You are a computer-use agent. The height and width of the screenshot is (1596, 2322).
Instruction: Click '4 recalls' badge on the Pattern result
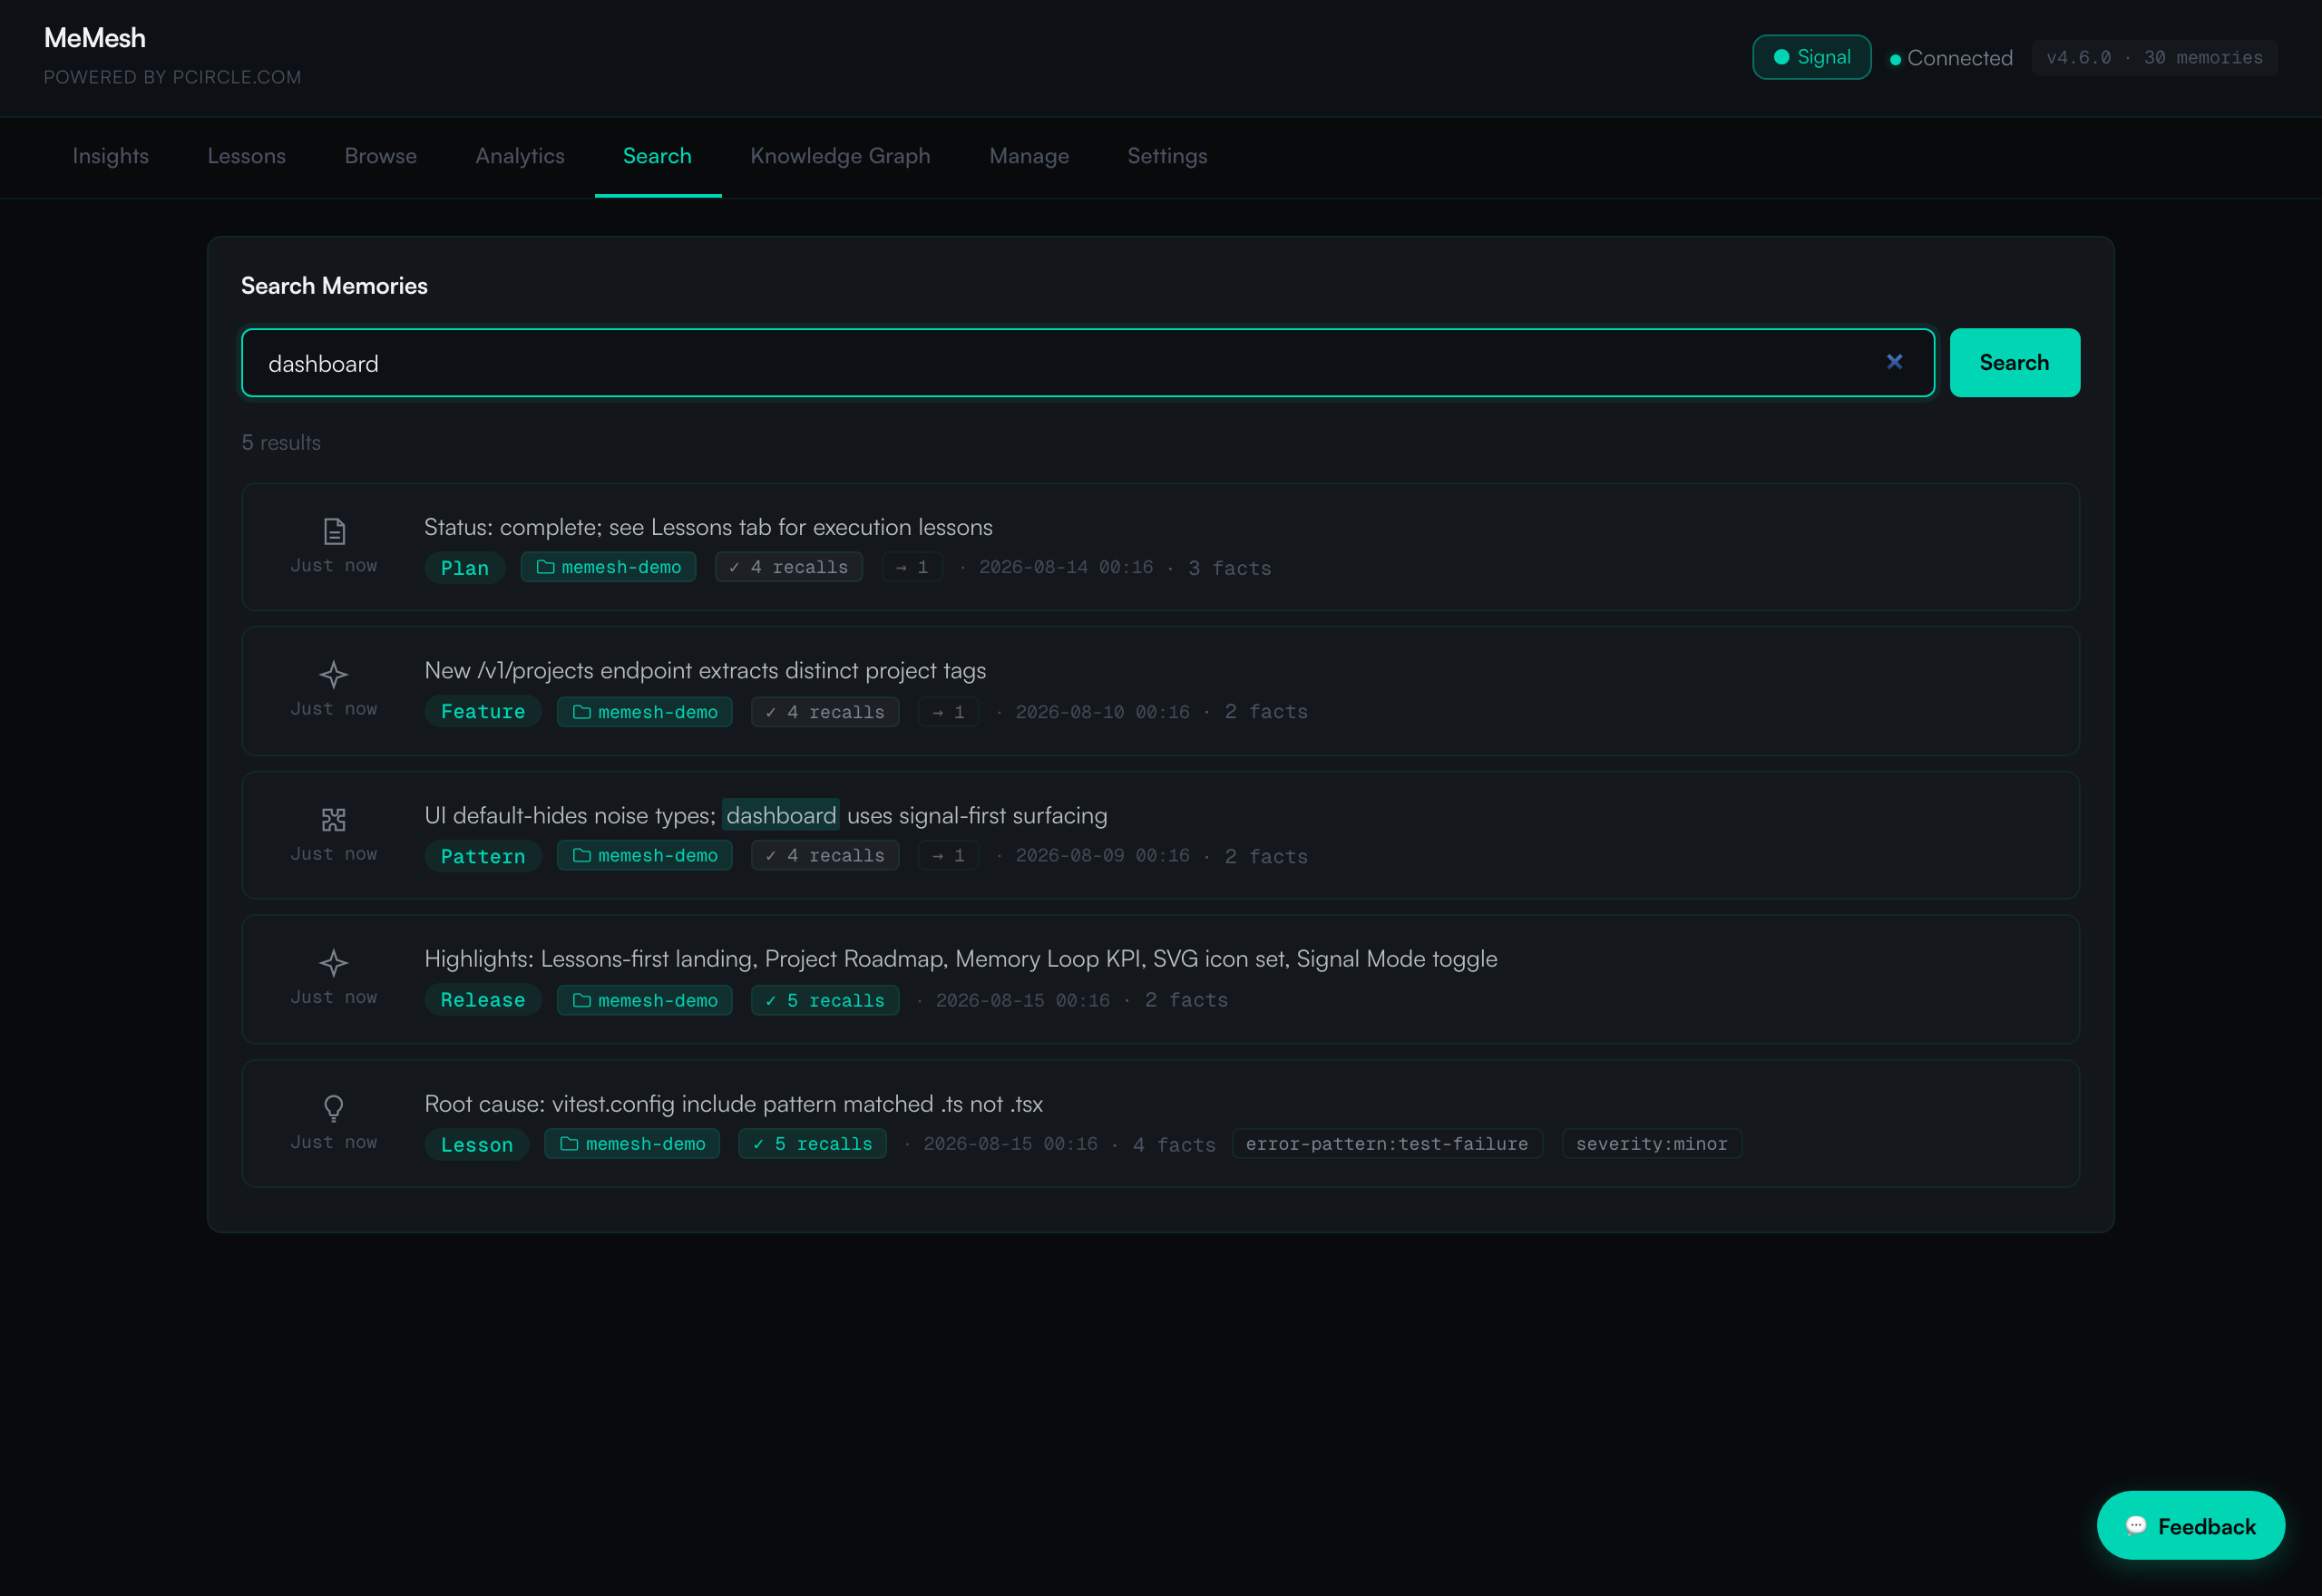825,855
